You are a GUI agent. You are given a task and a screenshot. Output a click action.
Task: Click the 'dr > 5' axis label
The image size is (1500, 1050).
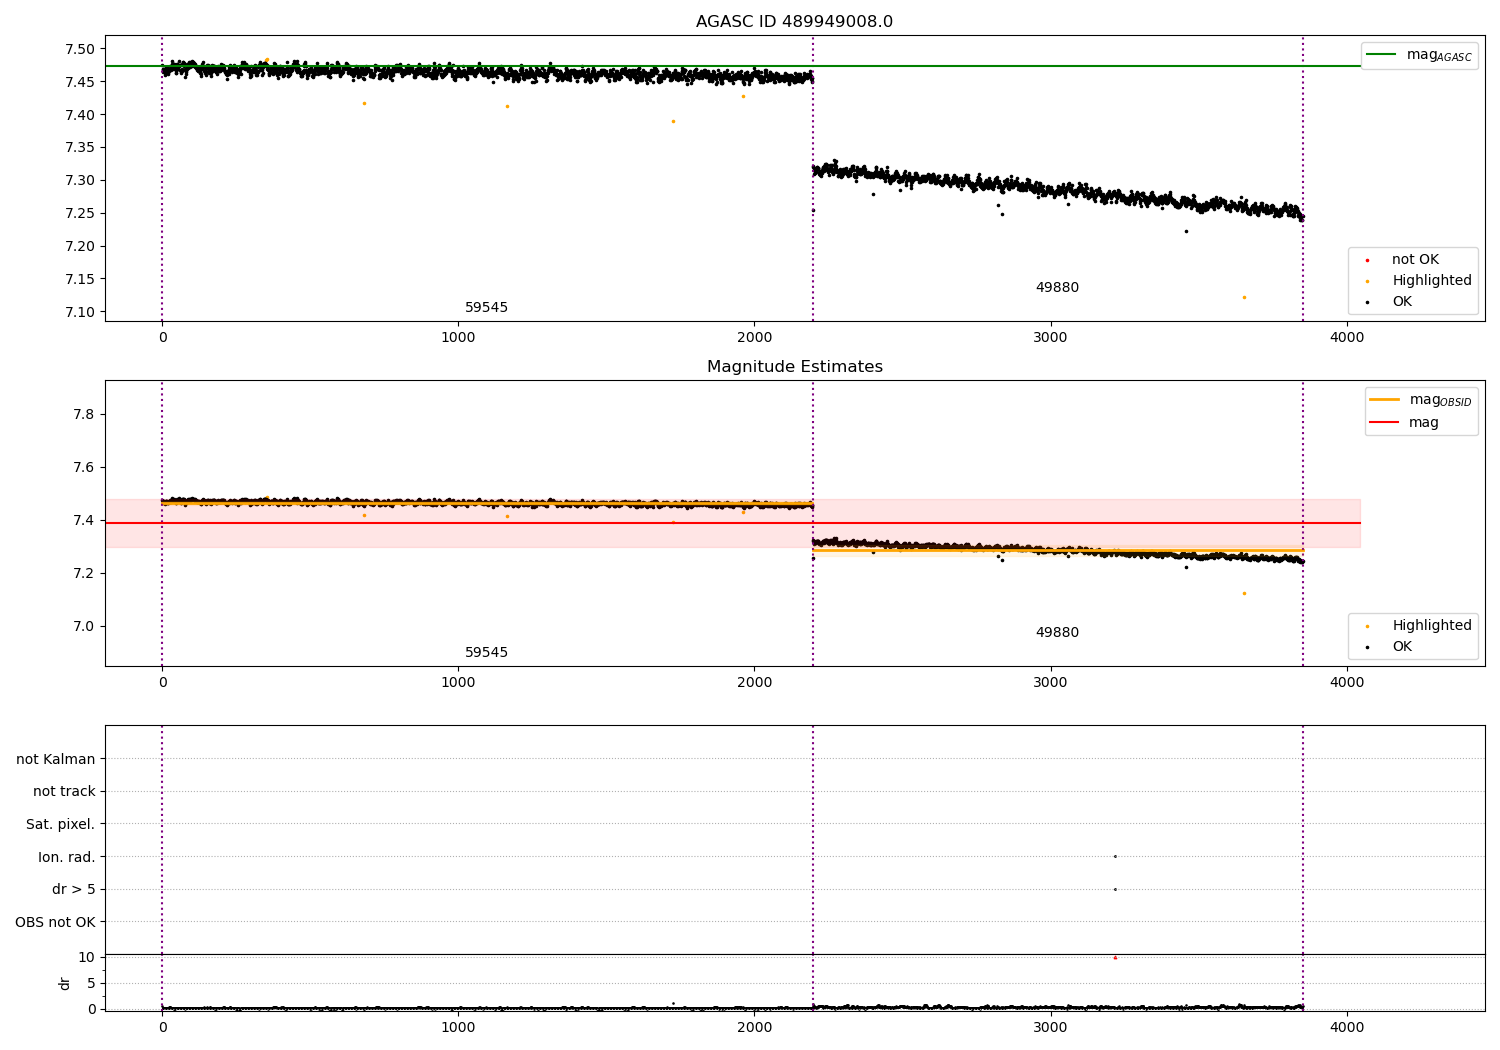pos(74,890)
